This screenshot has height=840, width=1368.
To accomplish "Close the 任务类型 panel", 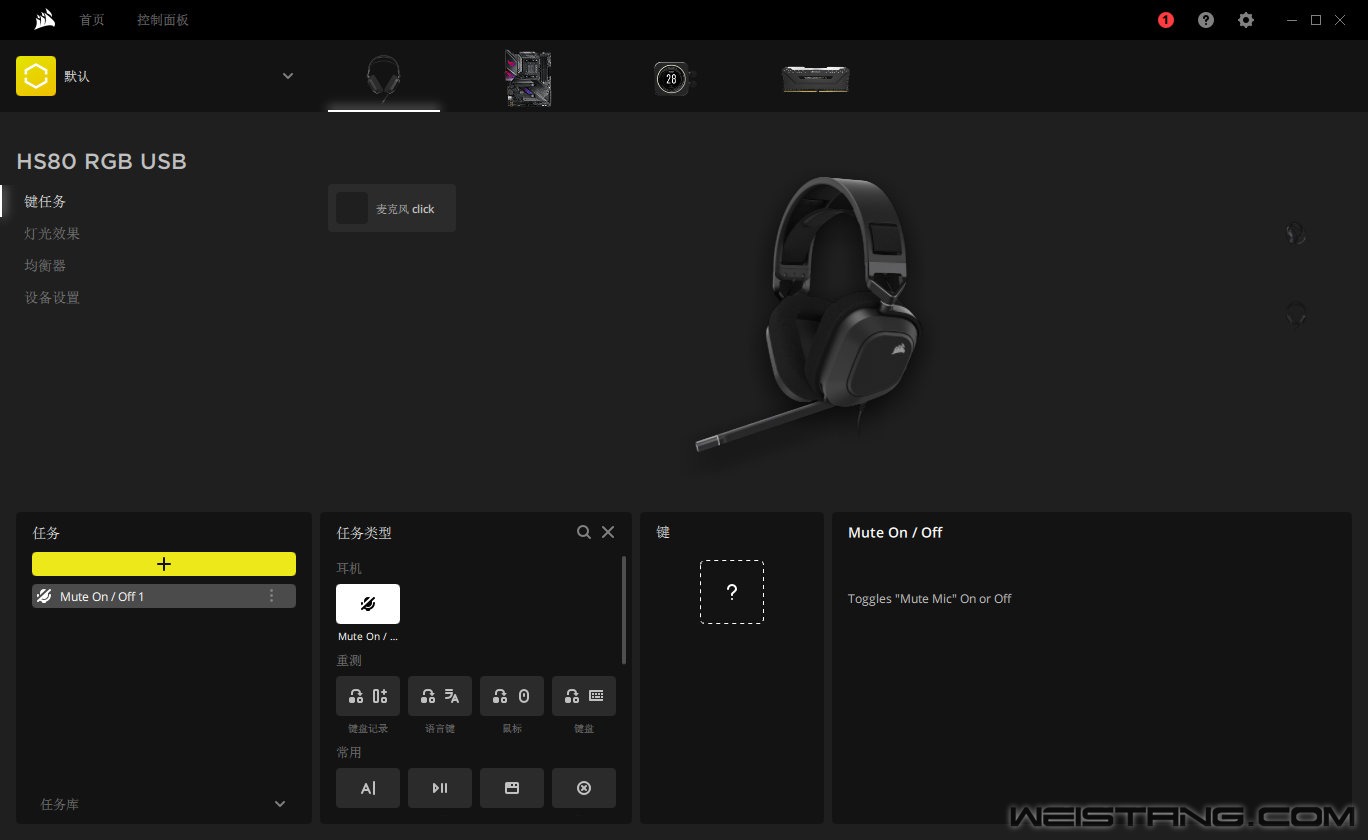I will click(x=608, y=532).
